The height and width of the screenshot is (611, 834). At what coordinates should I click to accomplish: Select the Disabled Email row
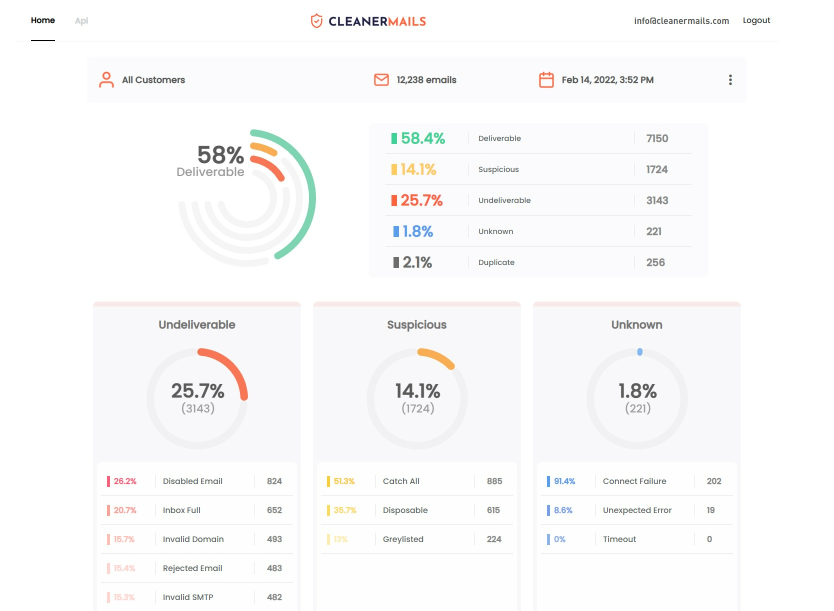[x=197, y=481]
